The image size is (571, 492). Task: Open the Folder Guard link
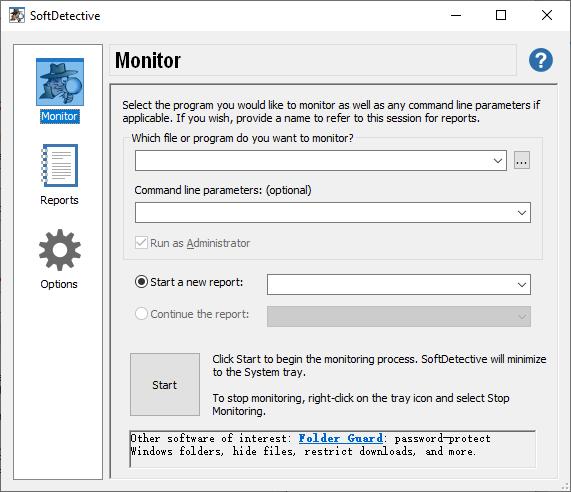tap(340, 438)
